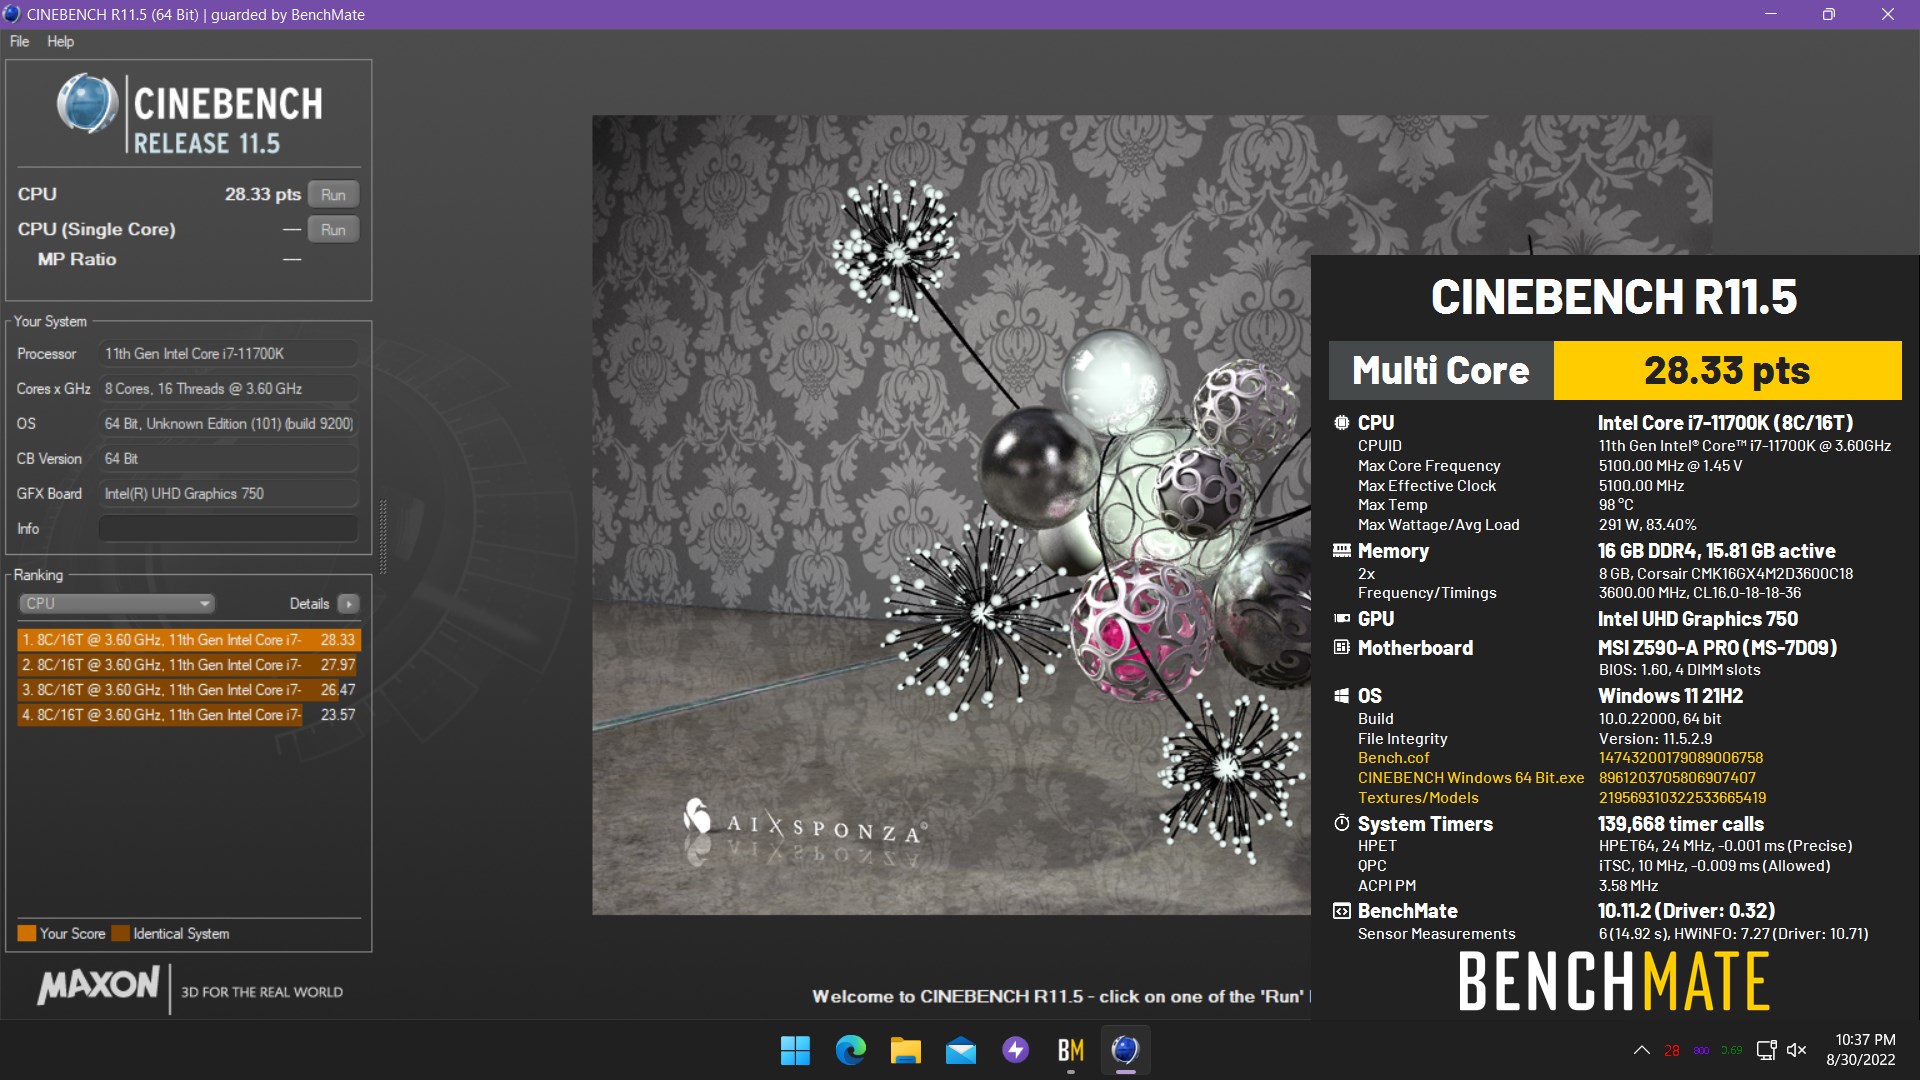Click the green 3.69 tray sensor icon
1920x1080 pixels.
click(1731, 1050)
